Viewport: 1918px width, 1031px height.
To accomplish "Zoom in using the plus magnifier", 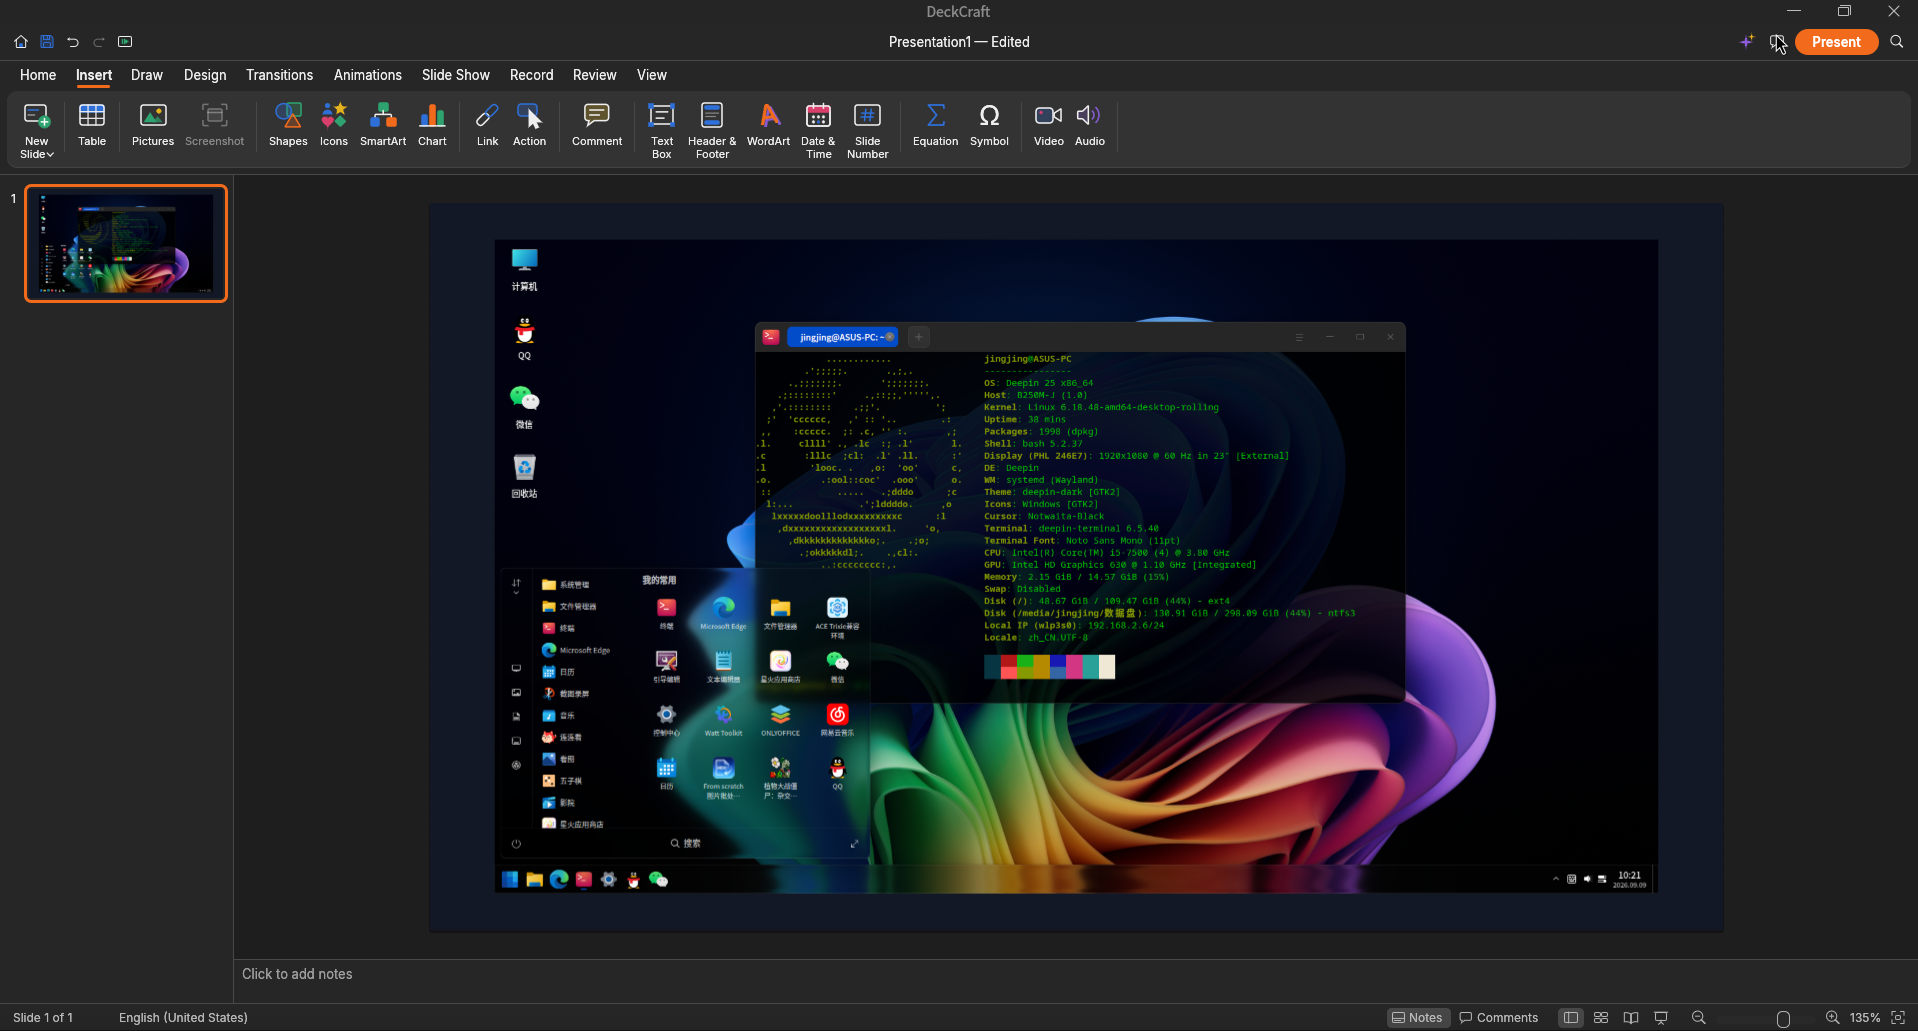I will (1832, 1018).
